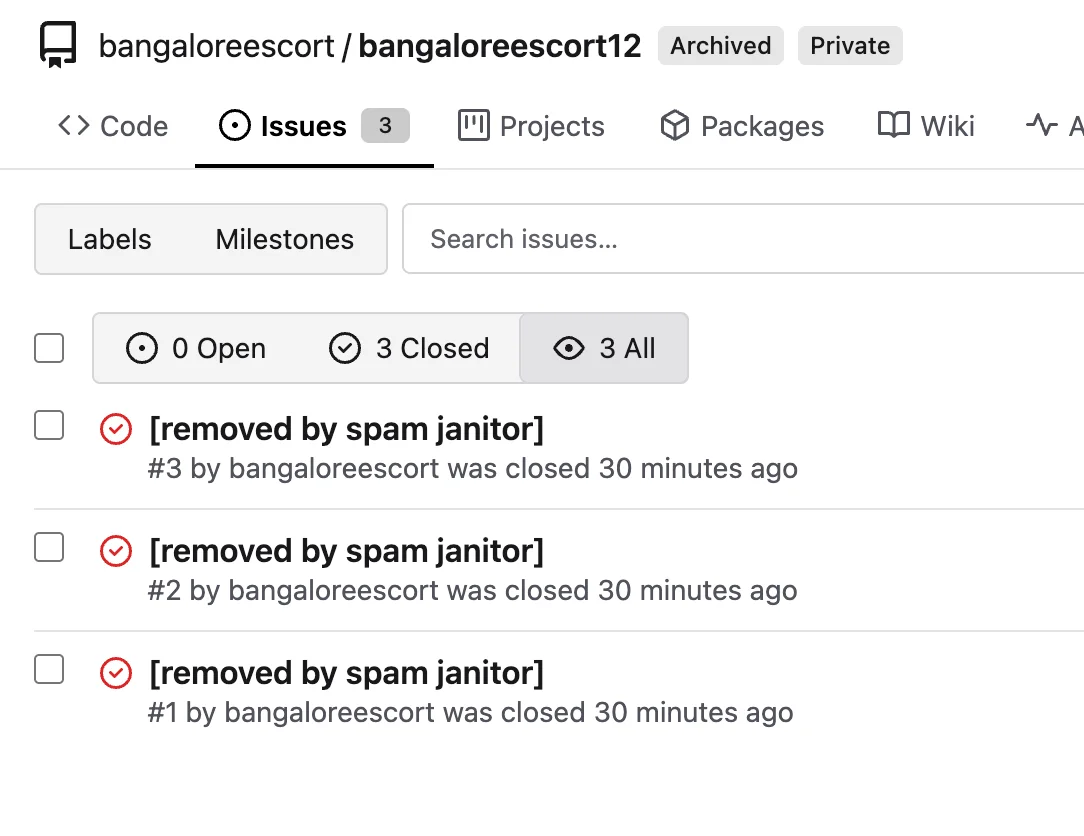Open the Code tab
This screenshot has height=836, width=1084.
113,126
